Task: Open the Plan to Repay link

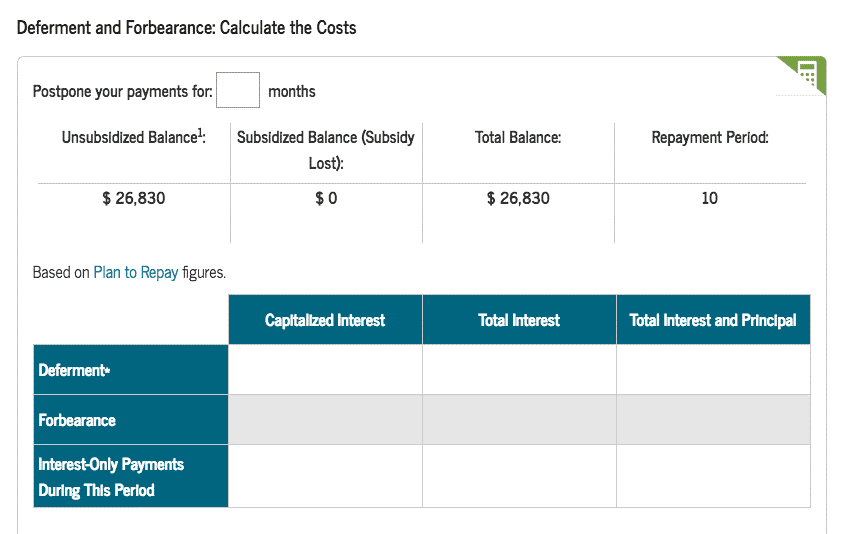Action: tap(135, 272)
